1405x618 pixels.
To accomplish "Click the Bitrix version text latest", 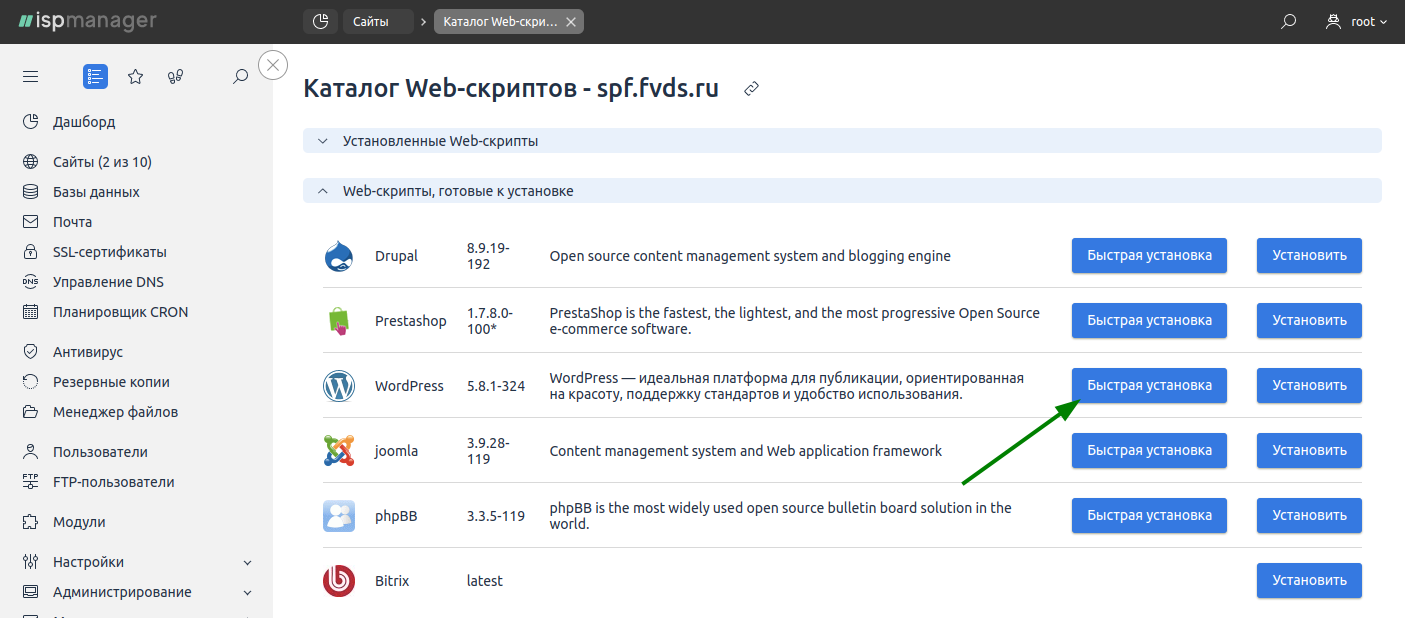I will pyautogui.click(x=485, y=581).
